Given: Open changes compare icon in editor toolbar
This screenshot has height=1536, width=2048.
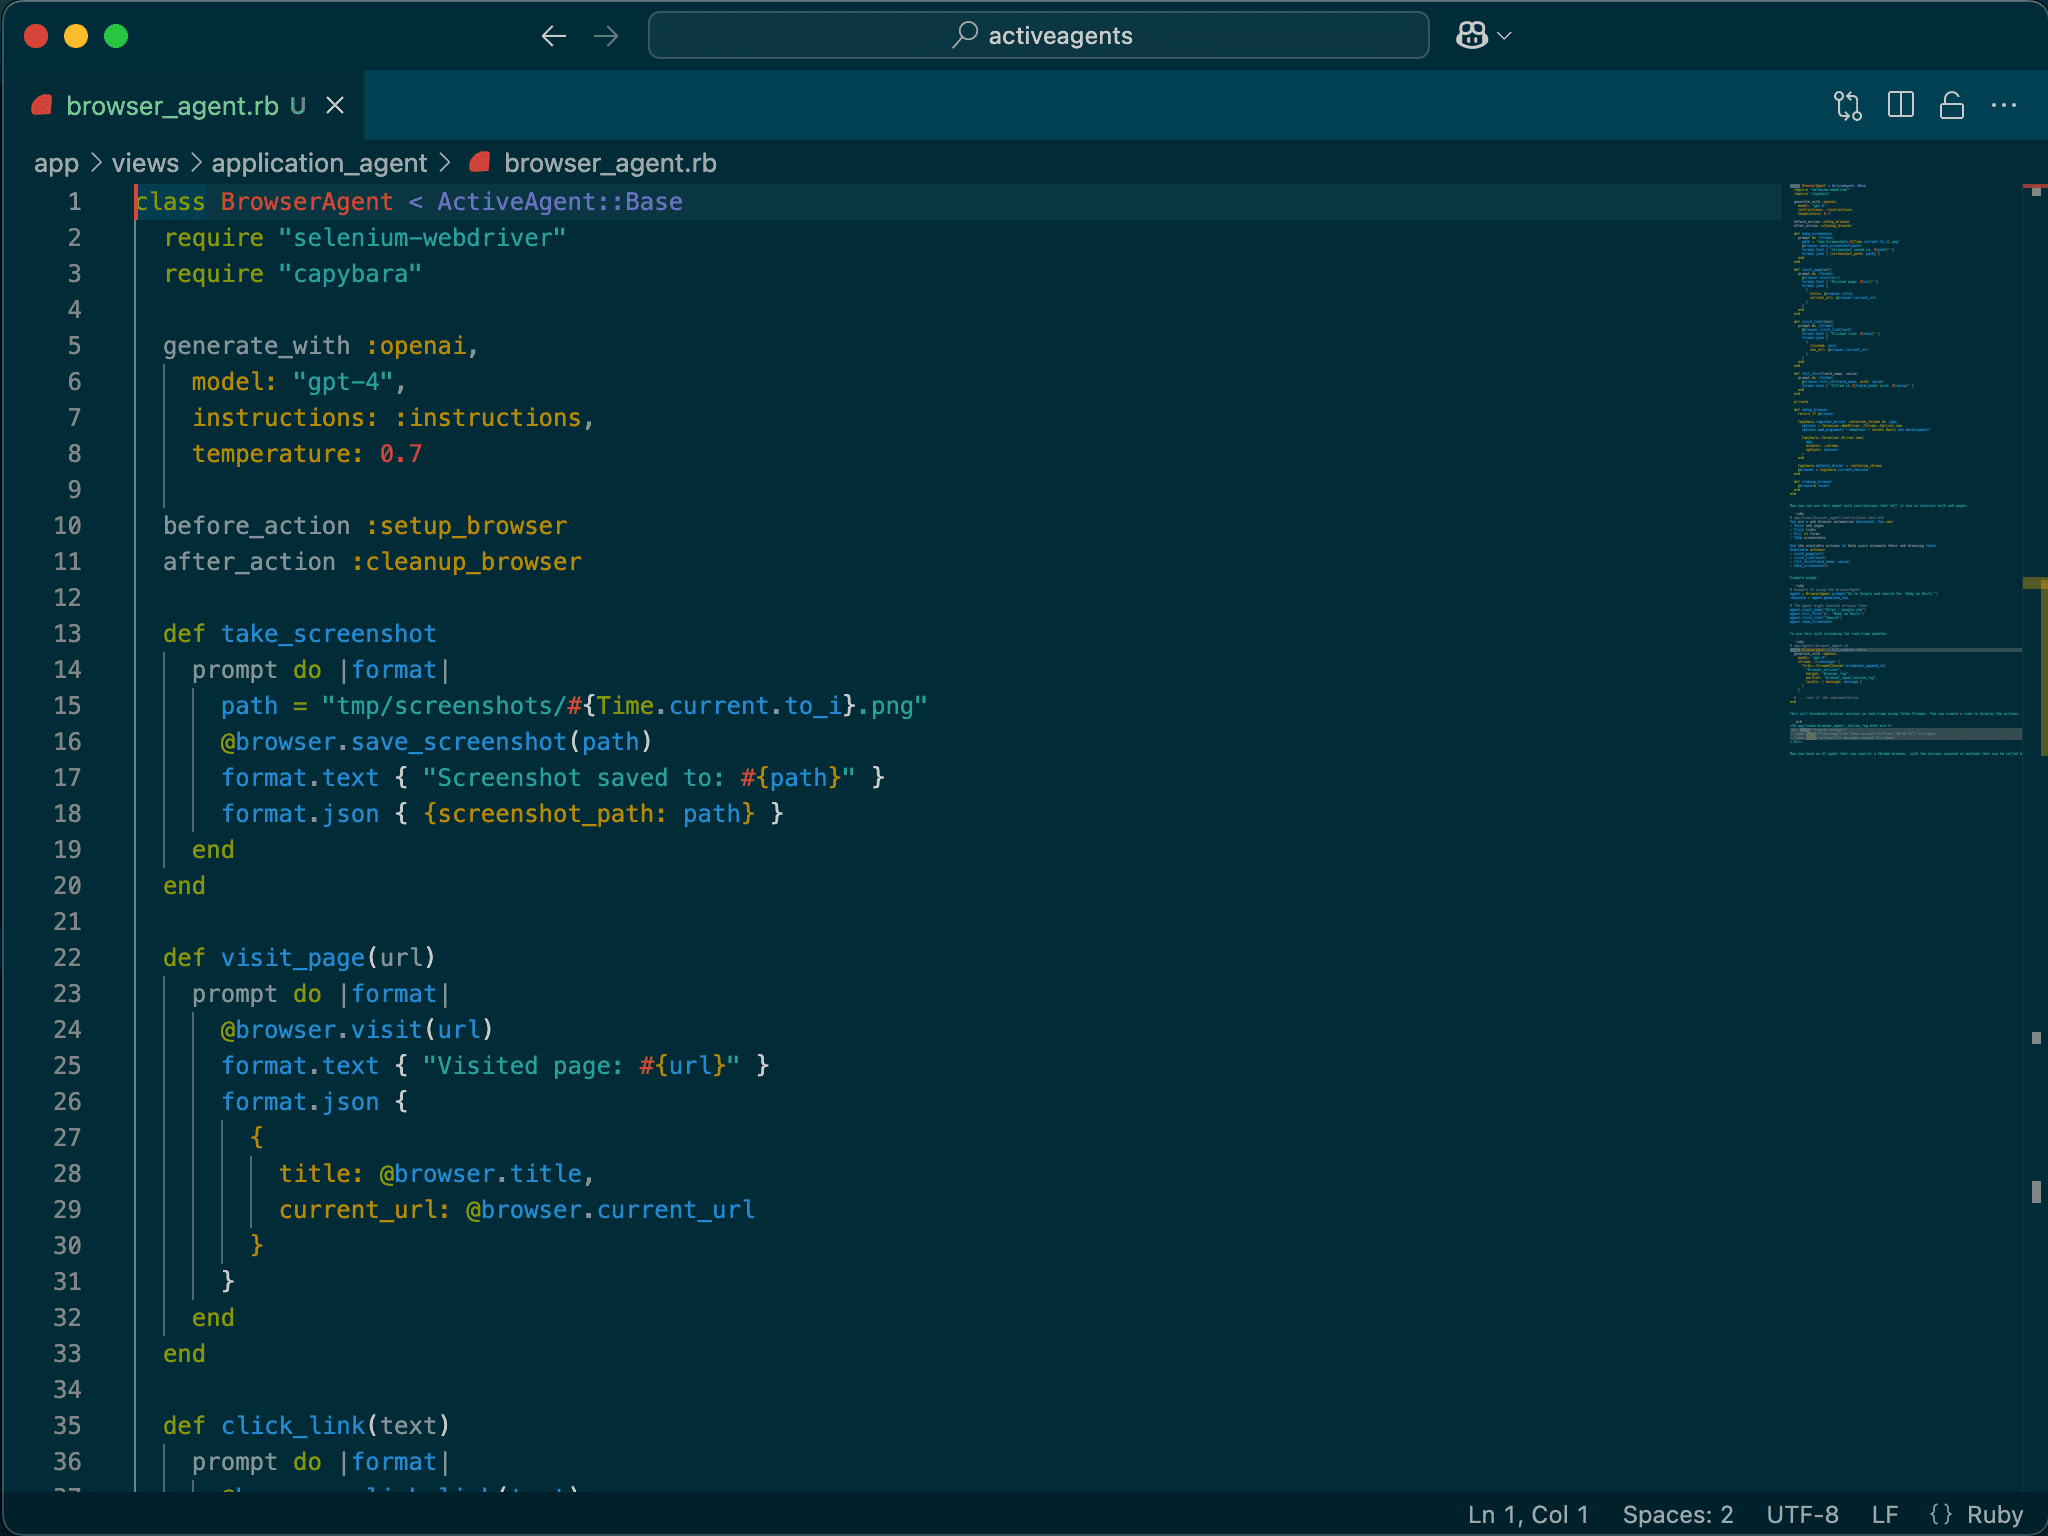Looking at the screenshot, I should coord(1848,105).
